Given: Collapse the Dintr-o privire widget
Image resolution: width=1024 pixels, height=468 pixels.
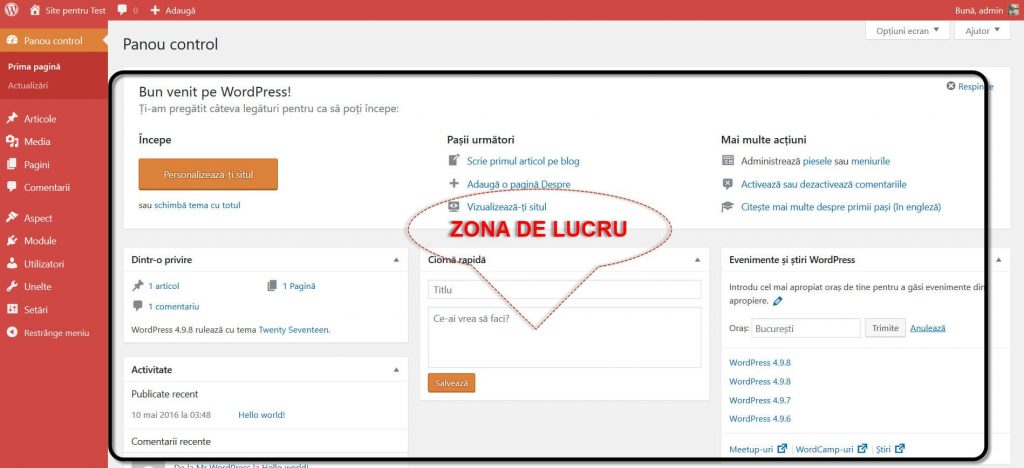Looking at the screenshot, I should (396, 260).
